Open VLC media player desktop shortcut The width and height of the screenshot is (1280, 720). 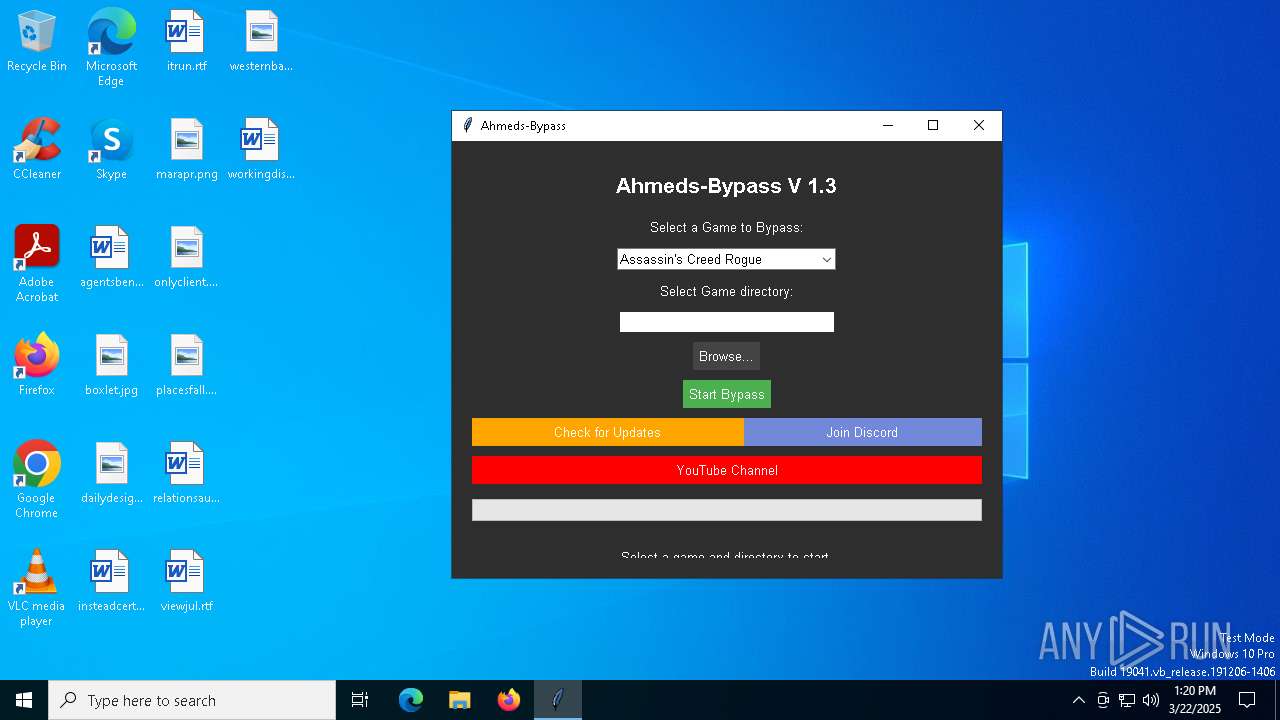coord(37,588)
